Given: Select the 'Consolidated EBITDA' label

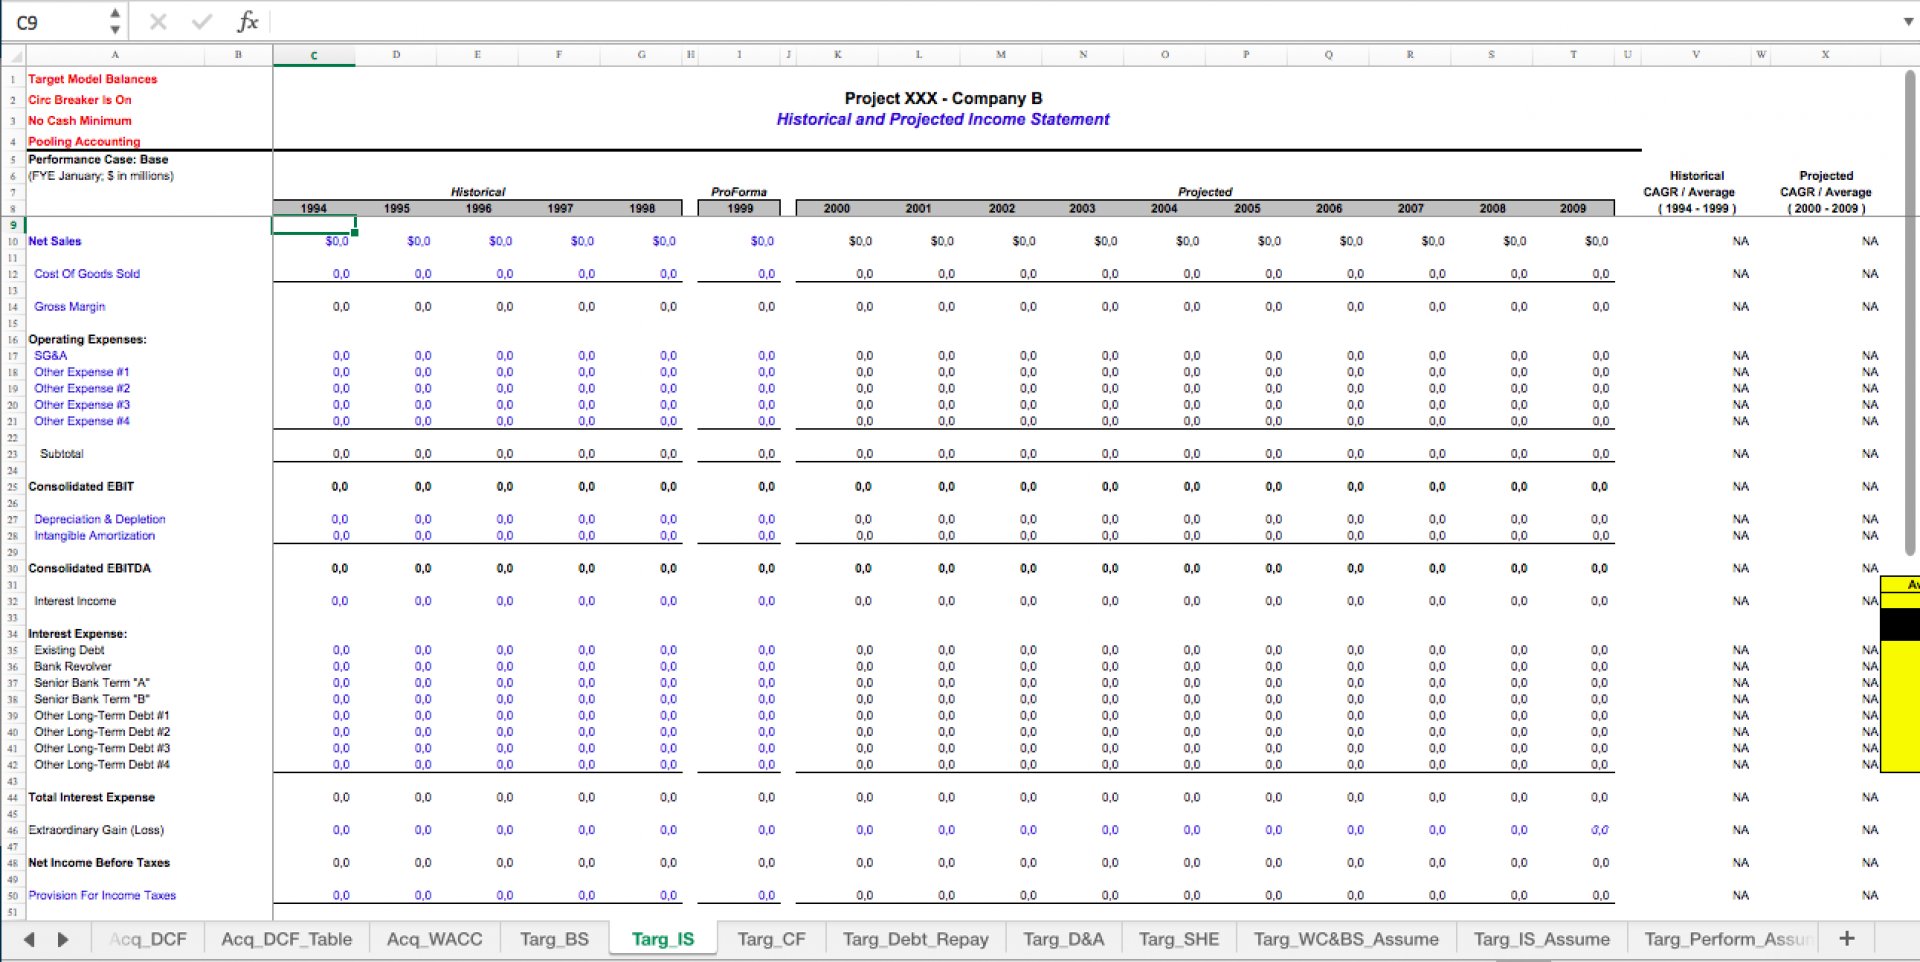Looking at the screenshot, I should tap(89, 569).
